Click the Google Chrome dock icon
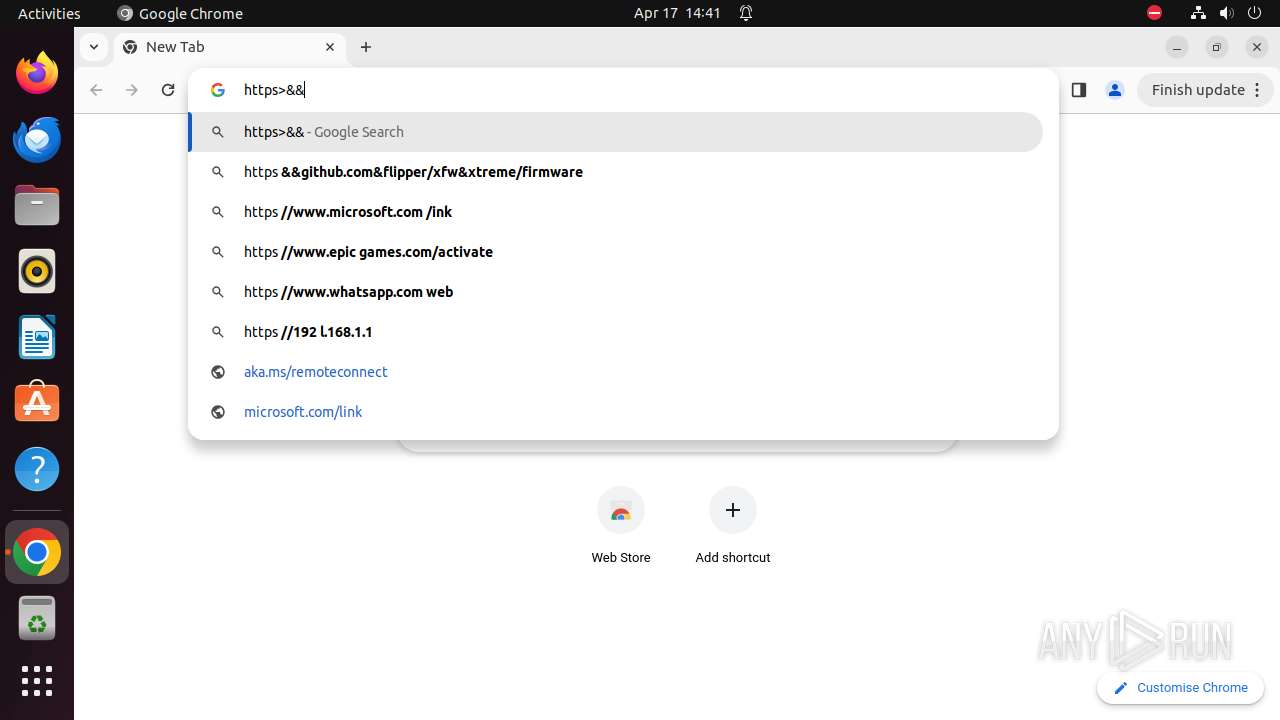Screen dimensions: 1280x720 pos(37,552)
